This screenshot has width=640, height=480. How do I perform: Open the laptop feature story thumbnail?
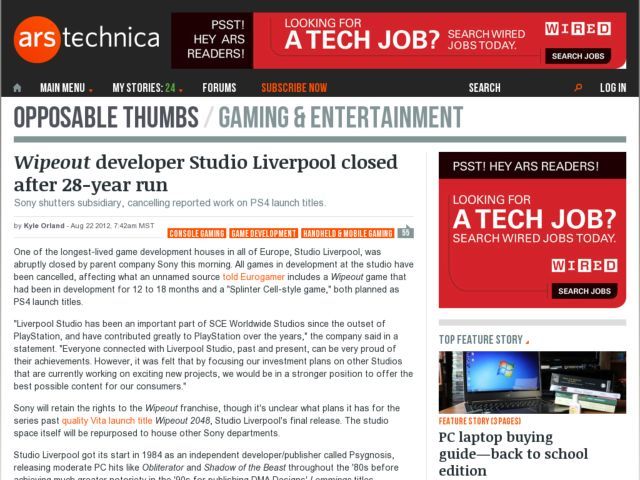(532, 382)
